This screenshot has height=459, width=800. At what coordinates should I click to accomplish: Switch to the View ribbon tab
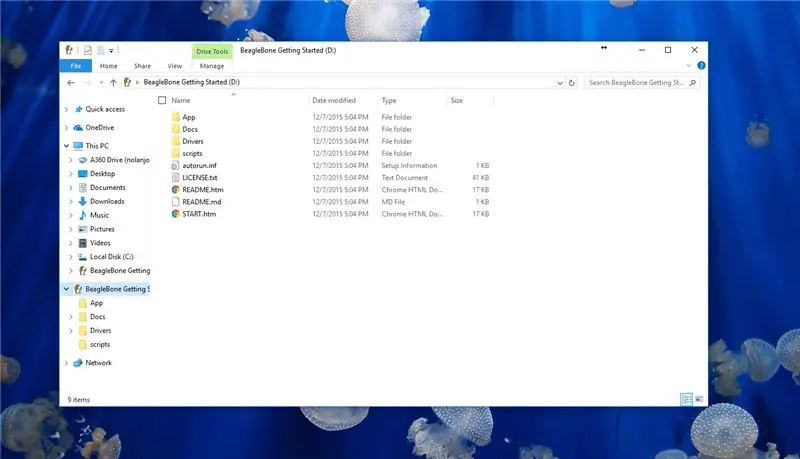[174, 66]
